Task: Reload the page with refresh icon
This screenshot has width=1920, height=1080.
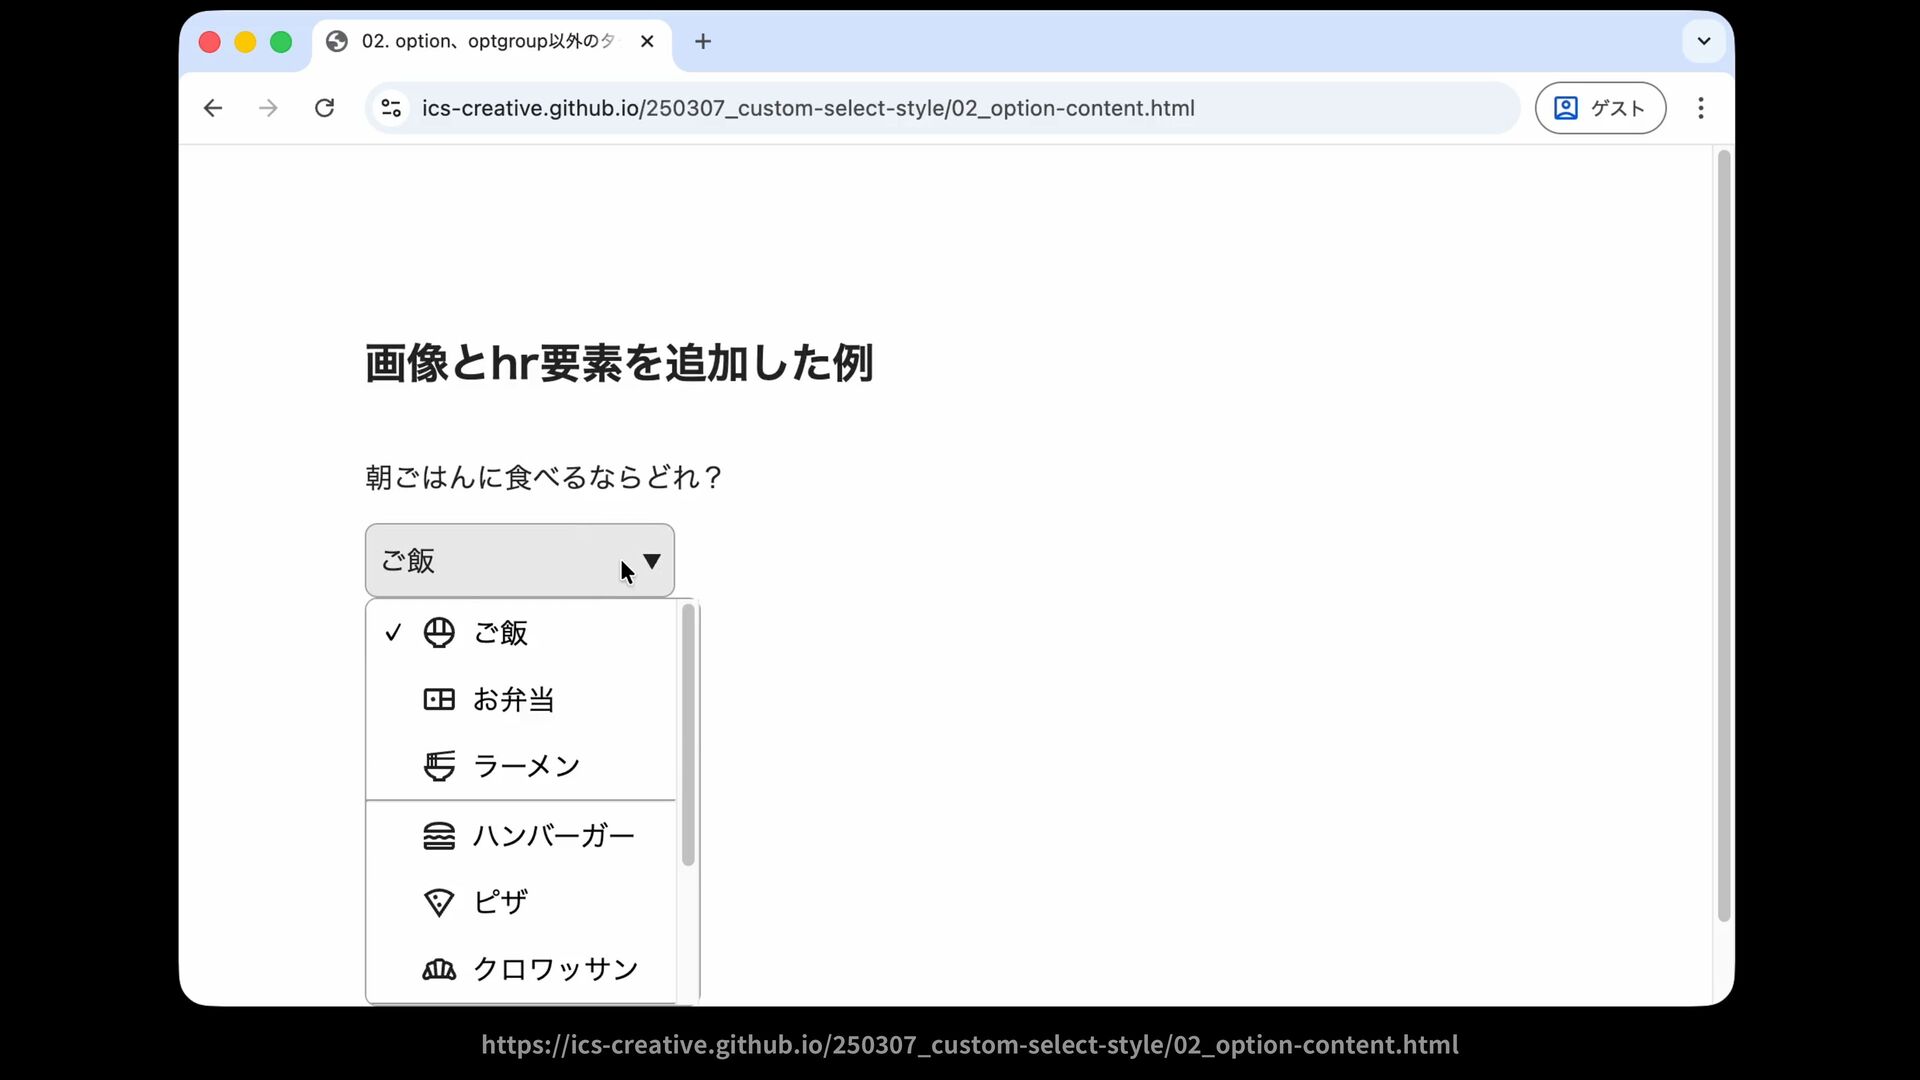Action: pos(324,108)
